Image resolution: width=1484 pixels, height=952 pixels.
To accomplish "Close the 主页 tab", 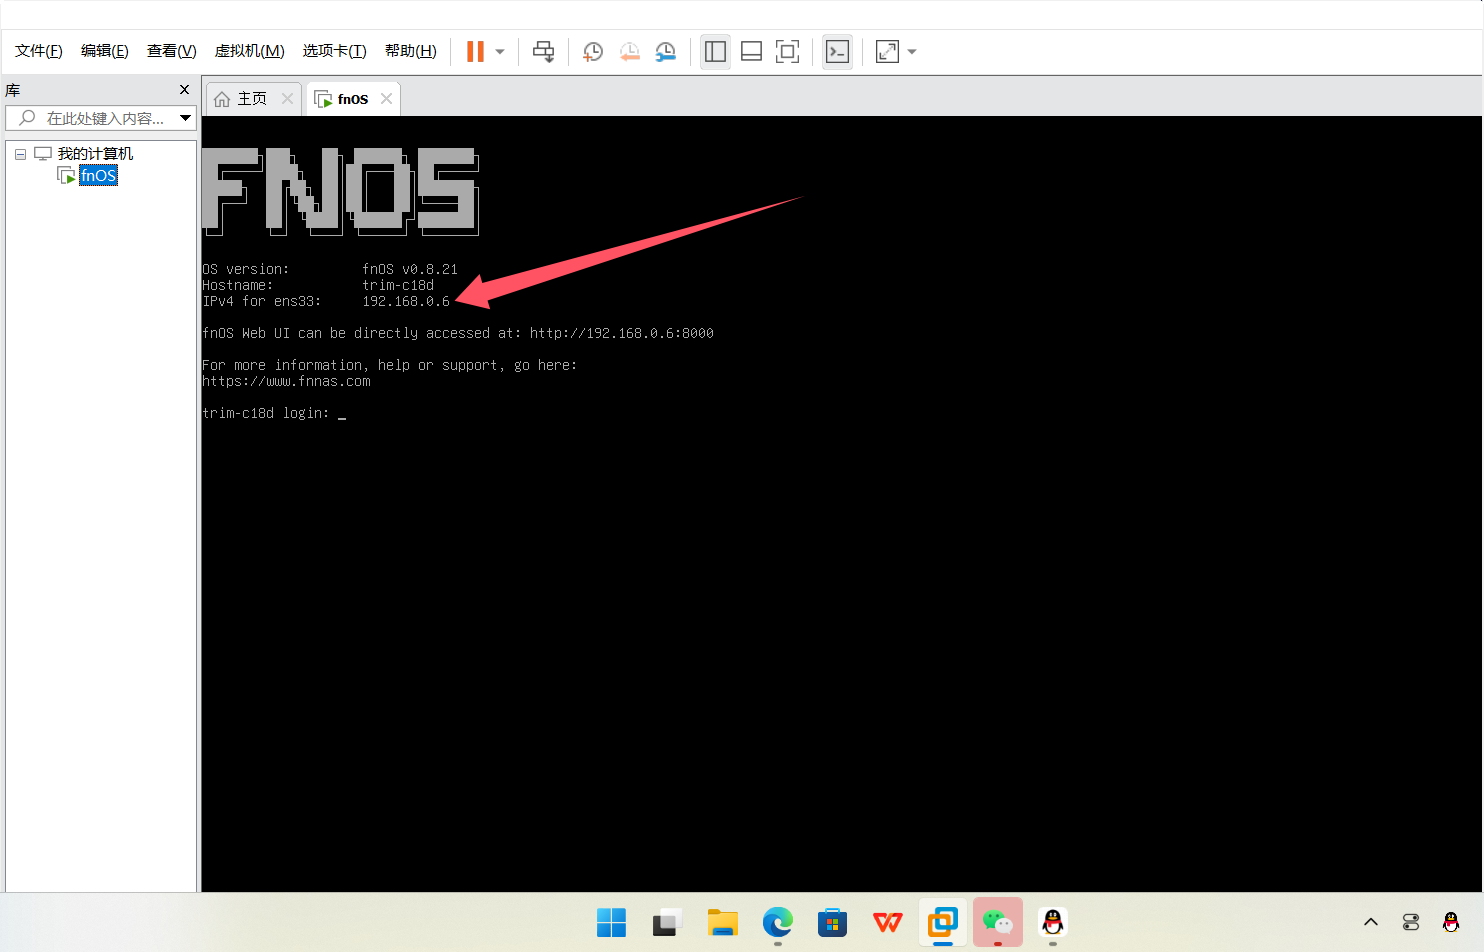I will [288, 98].
